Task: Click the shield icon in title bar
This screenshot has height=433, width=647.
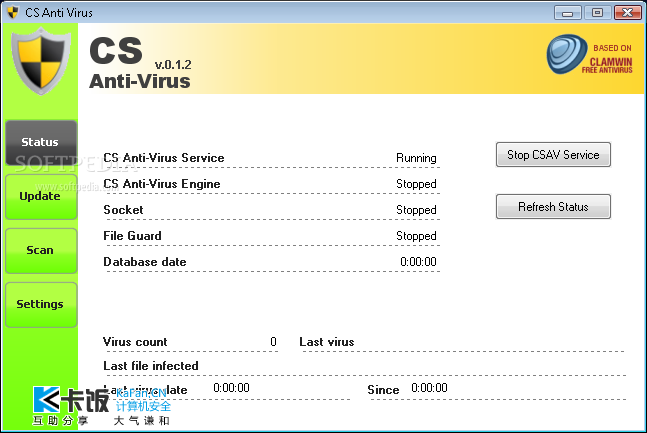Action: click(13, 12)
